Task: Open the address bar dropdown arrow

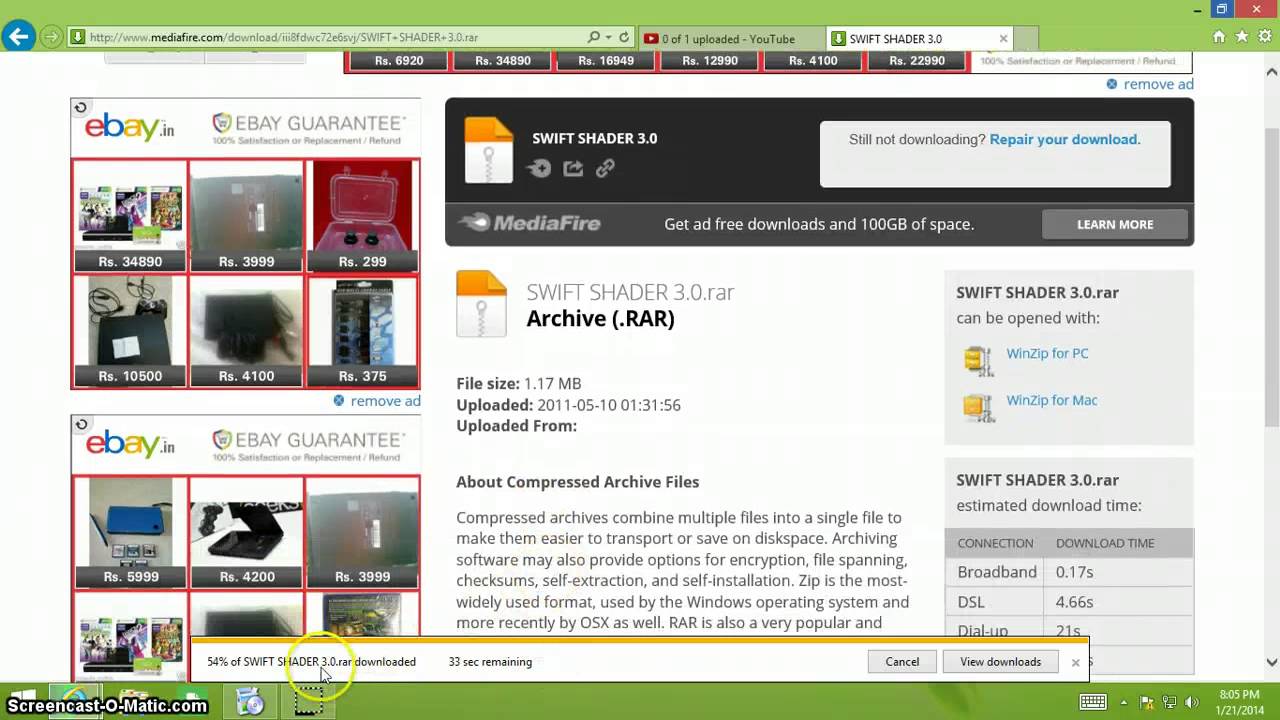Action: pyautogui.click(x=608, y=37)
